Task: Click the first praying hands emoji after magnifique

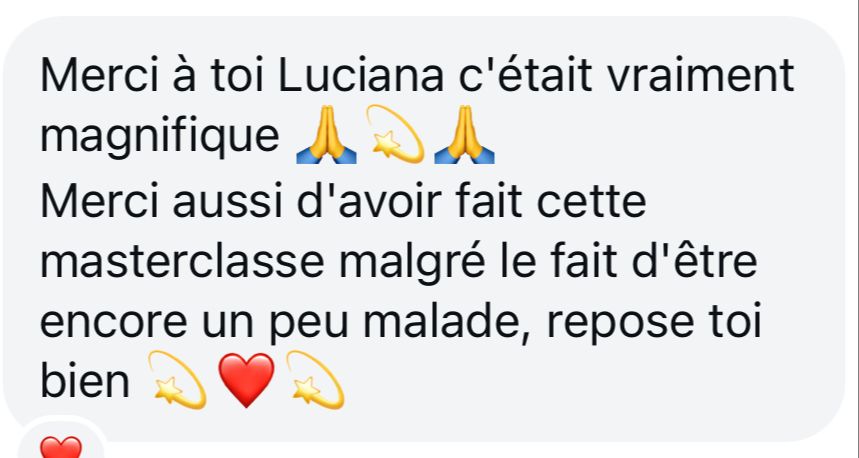Action: (x=327, y=134)
